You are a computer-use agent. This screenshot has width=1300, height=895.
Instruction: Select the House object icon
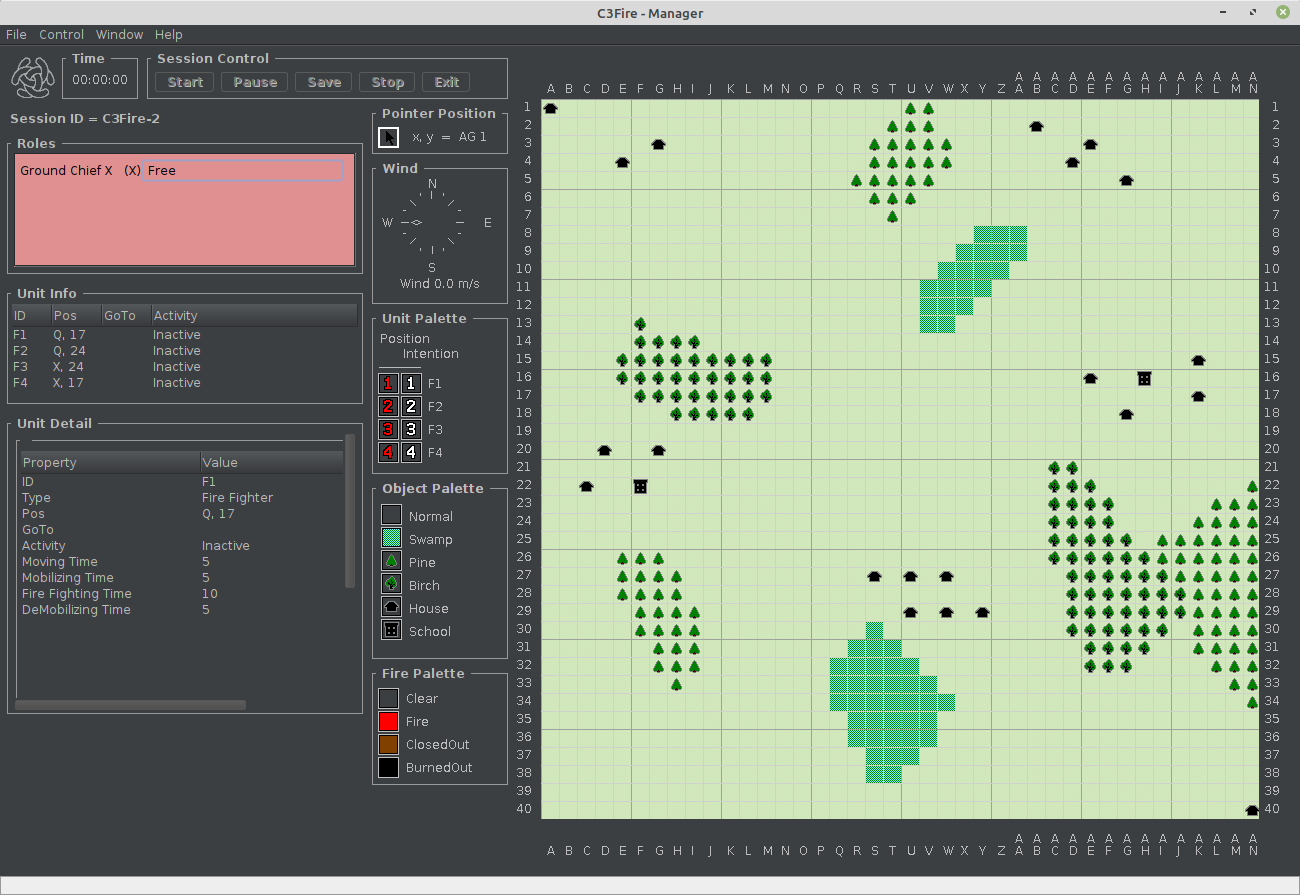[x=391, y=608]
